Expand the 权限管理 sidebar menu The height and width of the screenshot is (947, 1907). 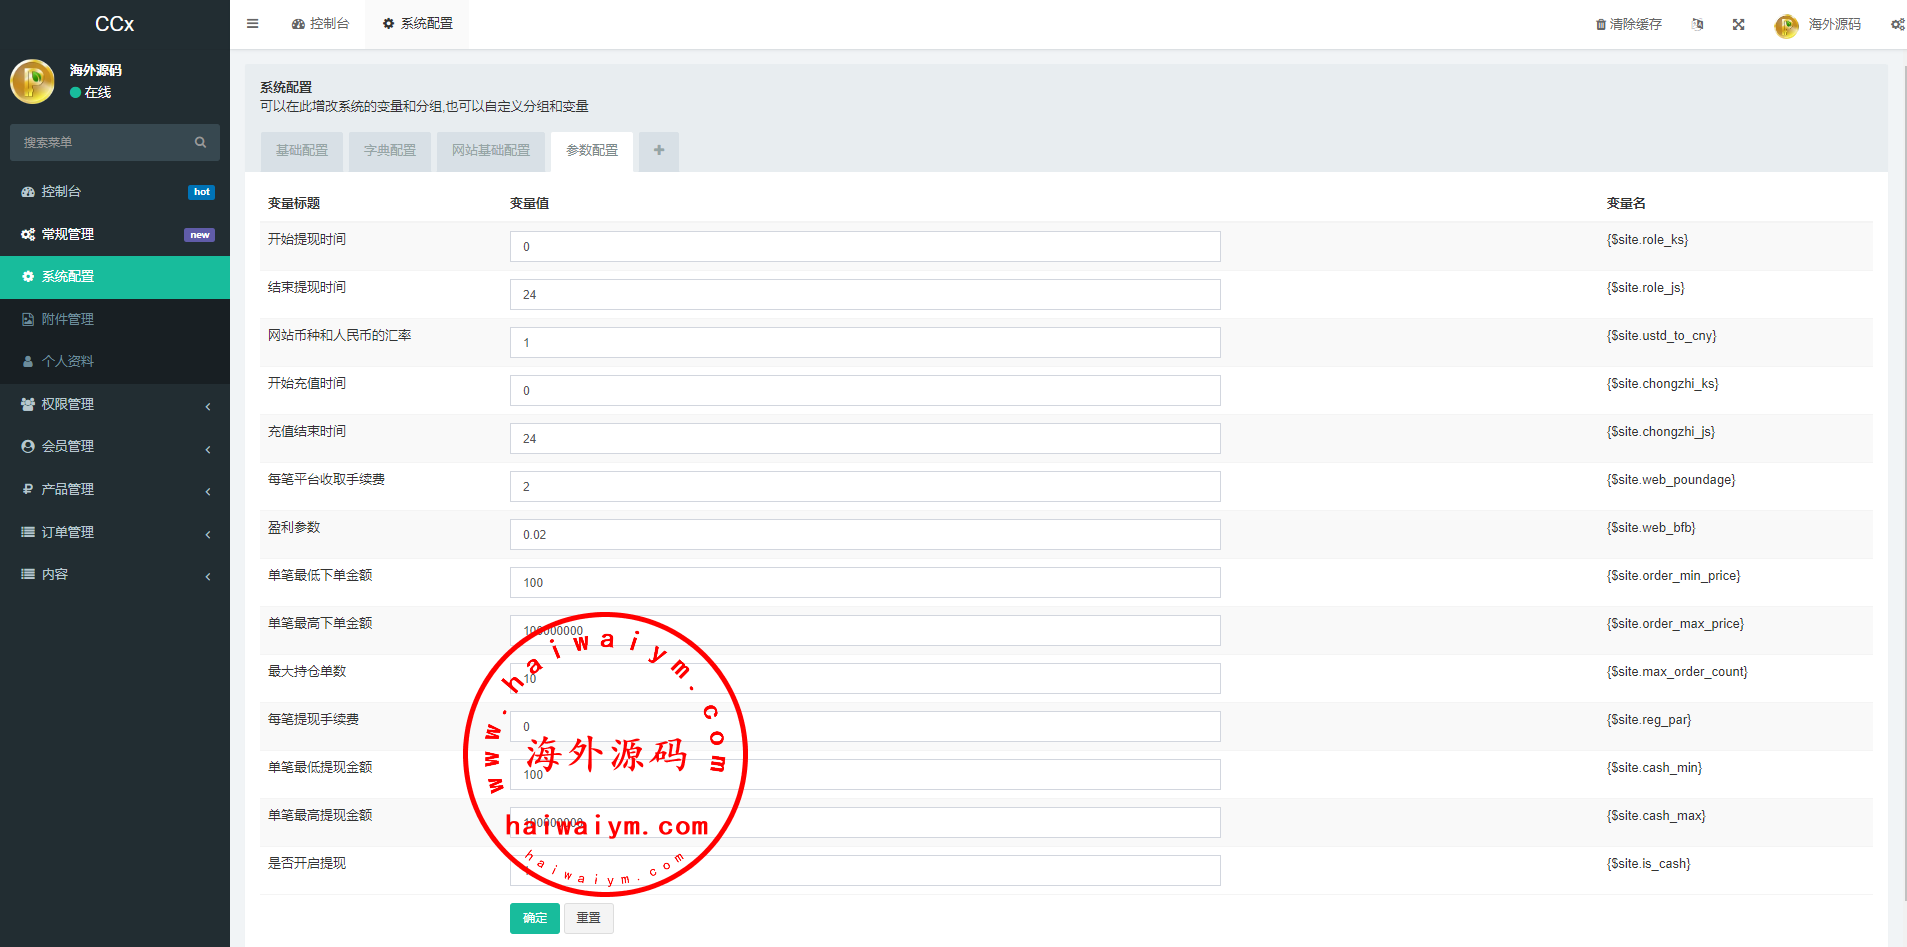[114, 404]
